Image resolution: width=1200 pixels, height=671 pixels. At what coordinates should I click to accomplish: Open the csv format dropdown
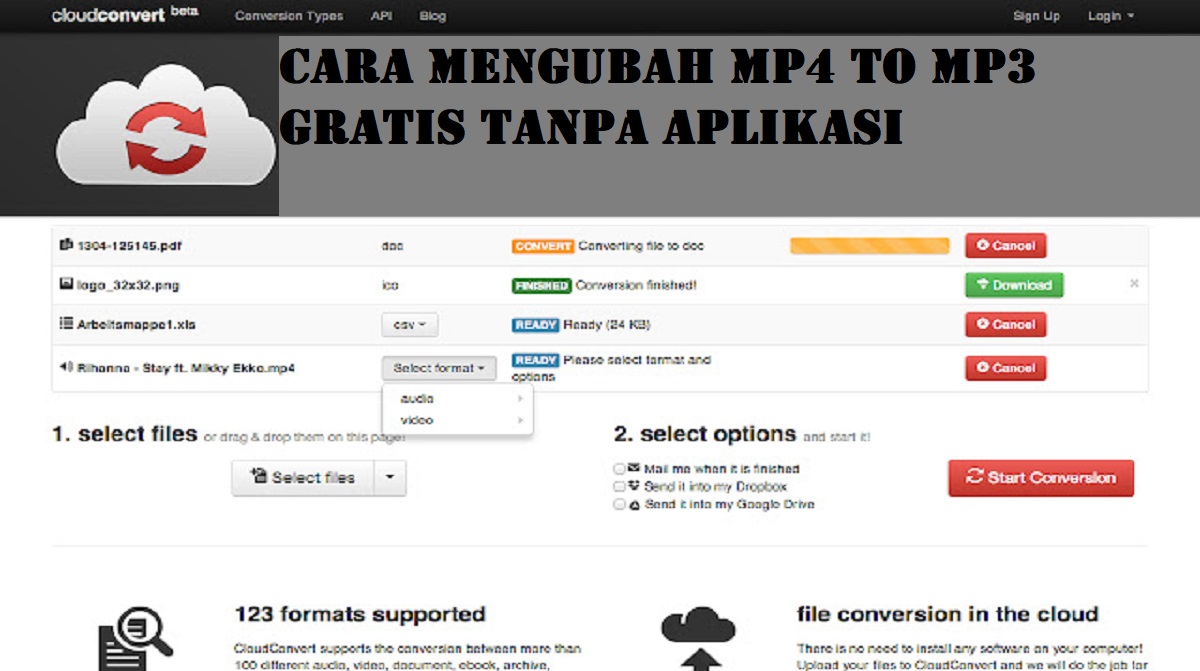point(409,324)
